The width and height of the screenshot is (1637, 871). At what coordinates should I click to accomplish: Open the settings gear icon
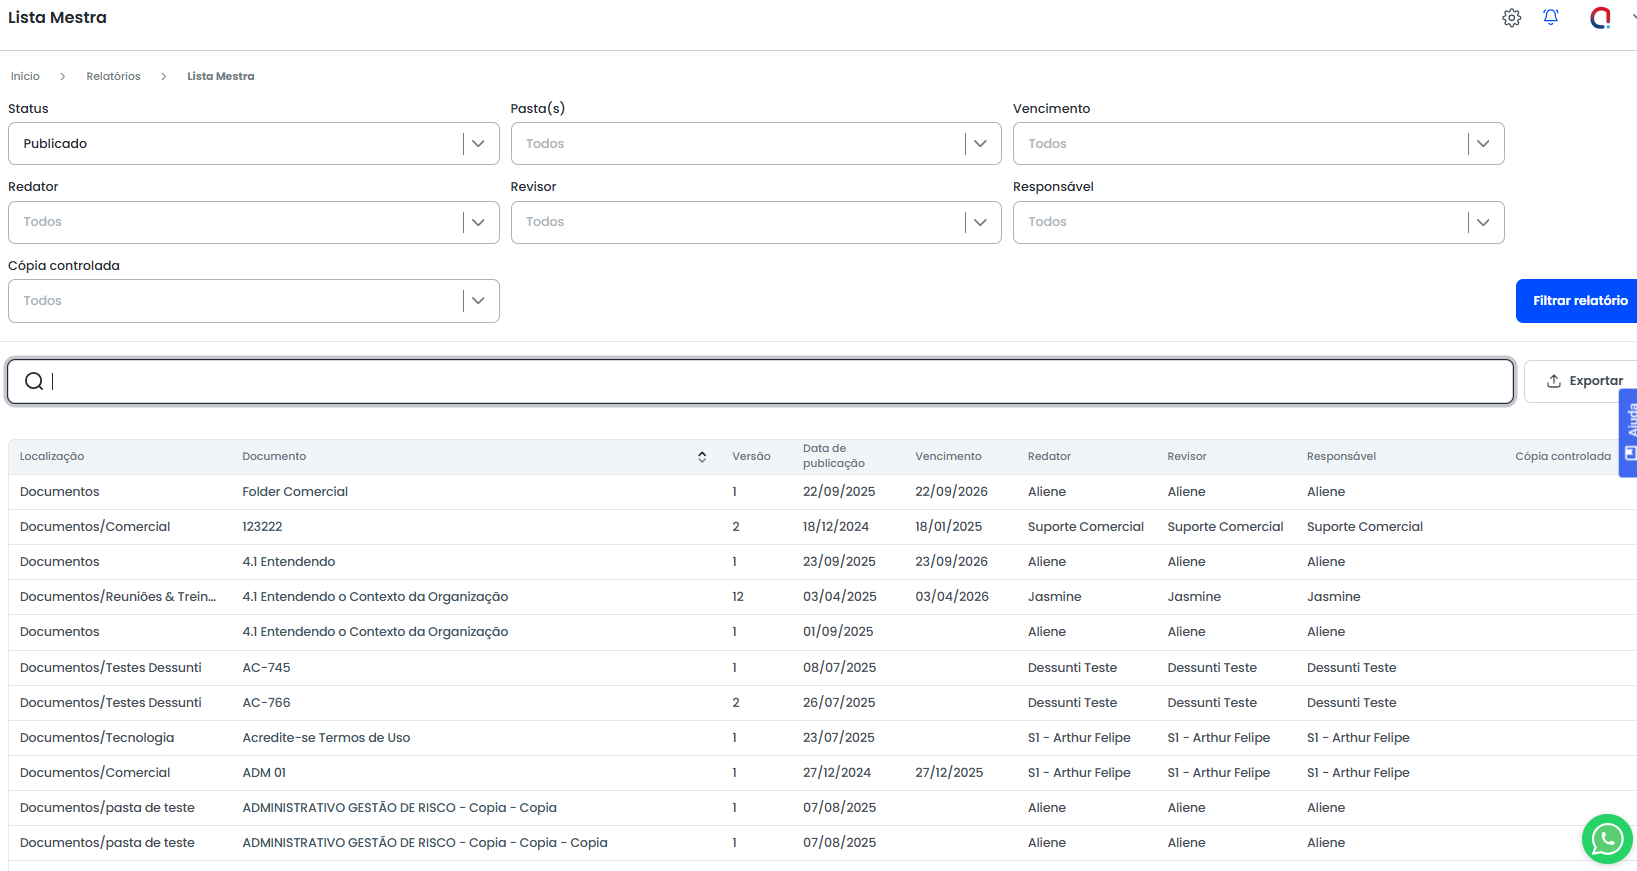1511,18
